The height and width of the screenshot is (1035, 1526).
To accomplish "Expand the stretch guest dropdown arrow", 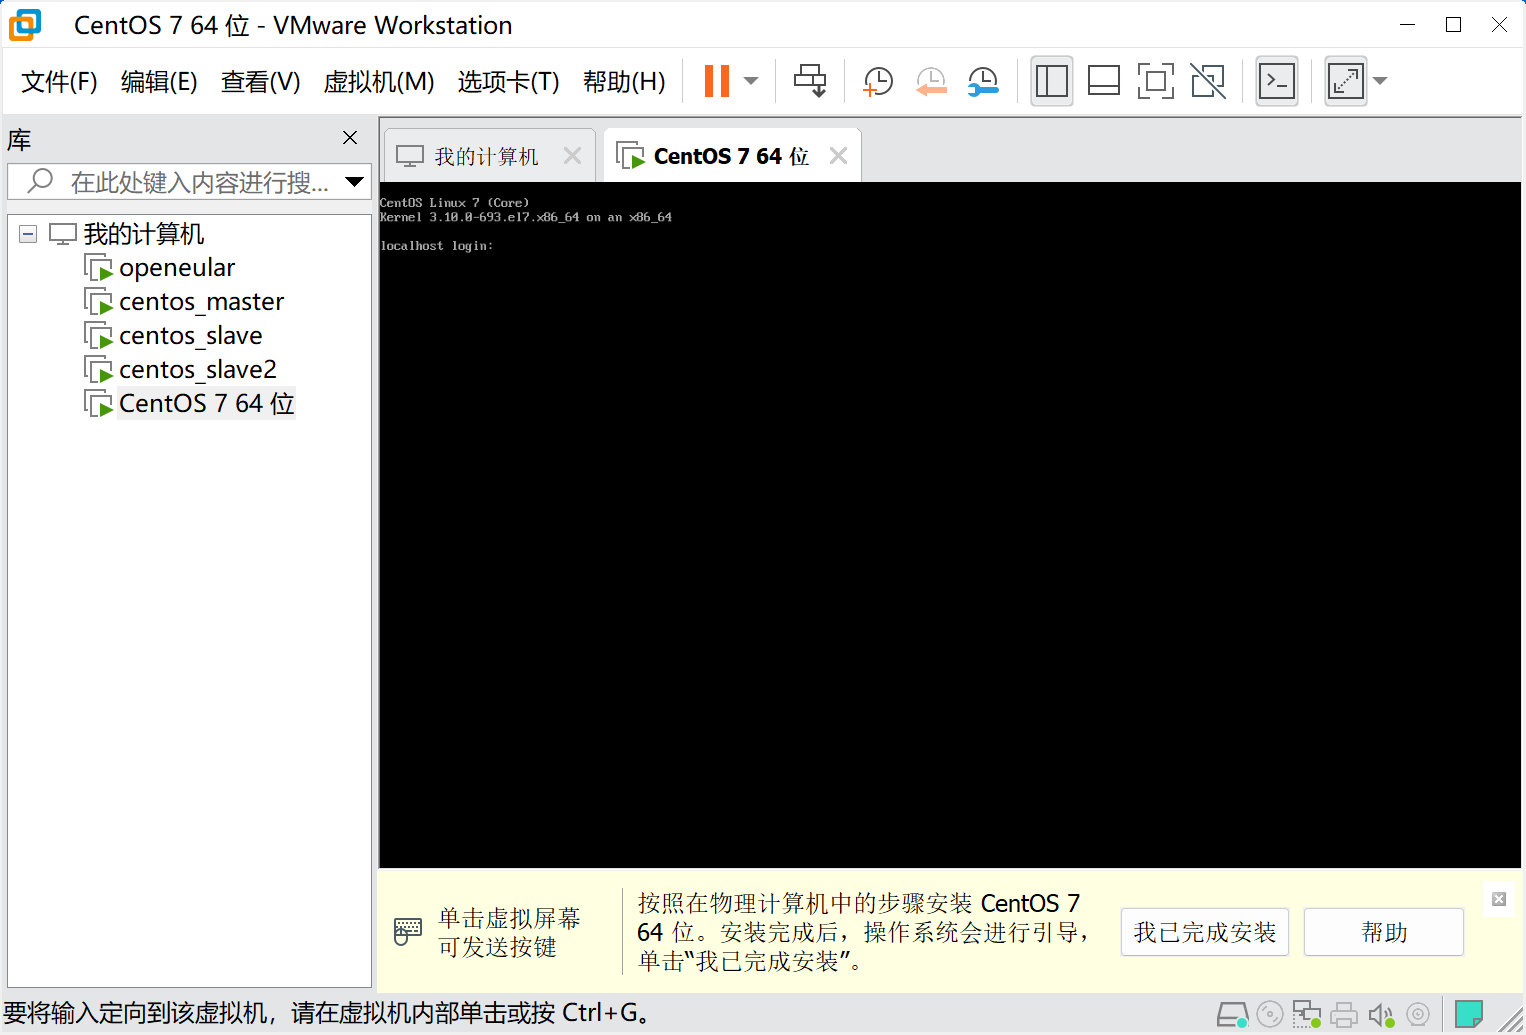I will click(x=1380, y=81).
